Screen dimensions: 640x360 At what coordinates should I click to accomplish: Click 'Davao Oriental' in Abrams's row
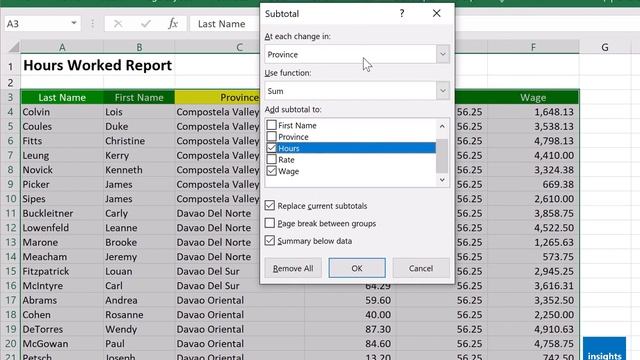240,300
